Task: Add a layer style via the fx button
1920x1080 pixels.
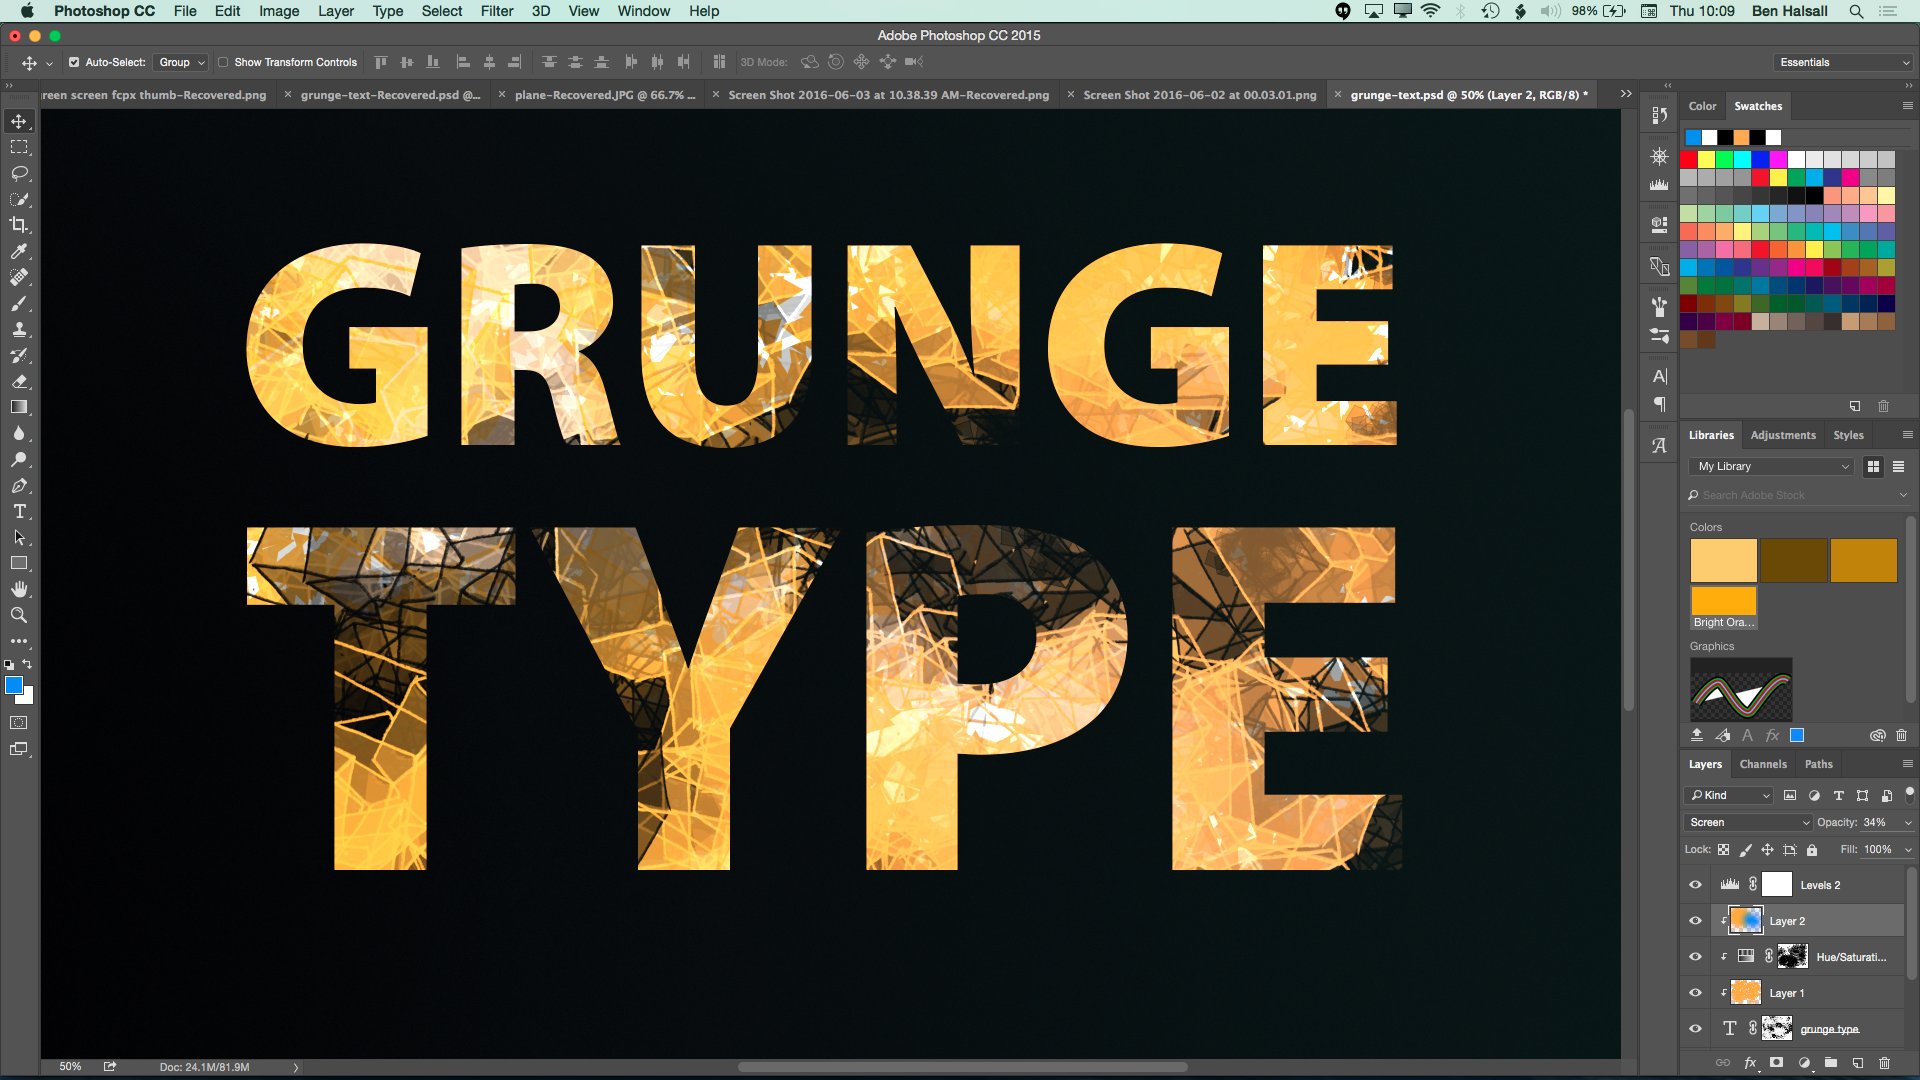Action: (1750, 1063)
